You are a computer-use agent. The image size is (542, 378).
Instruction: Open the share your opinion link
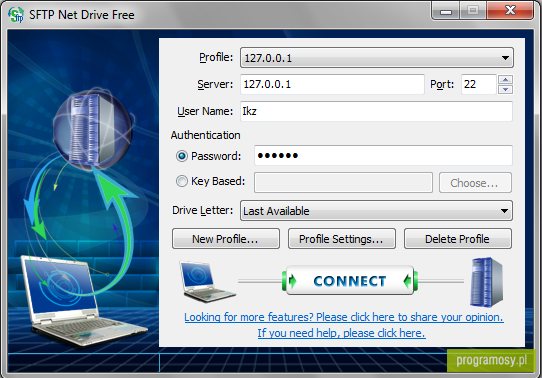point(344,317)
